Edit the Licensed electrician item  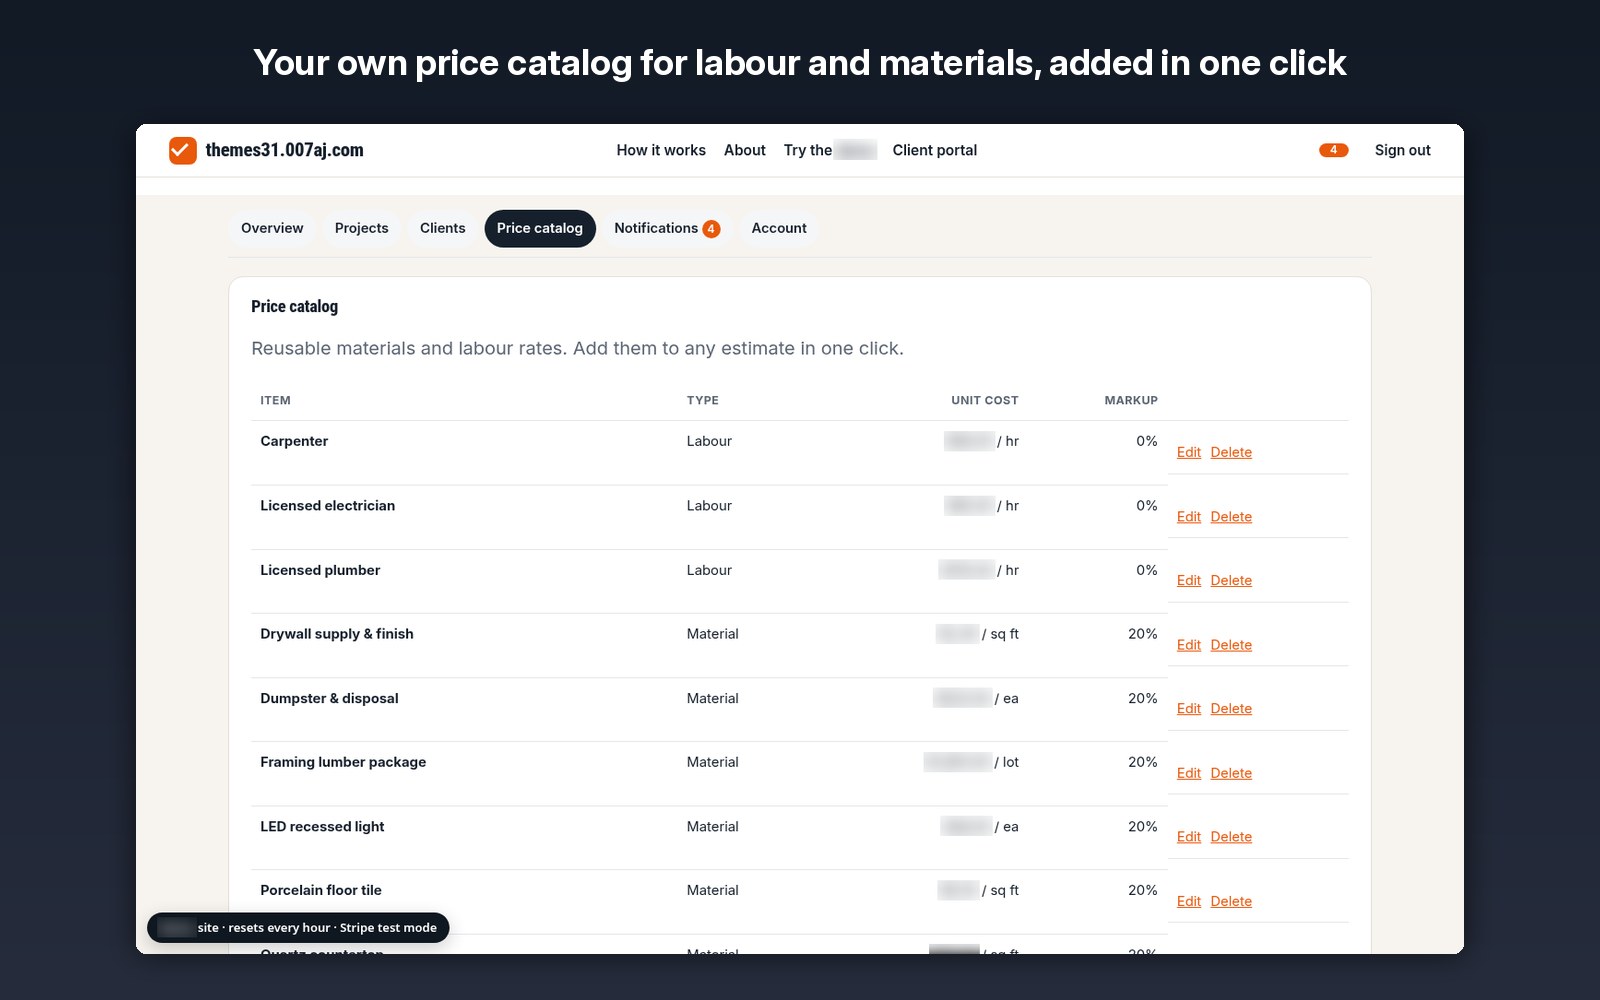1189,517
